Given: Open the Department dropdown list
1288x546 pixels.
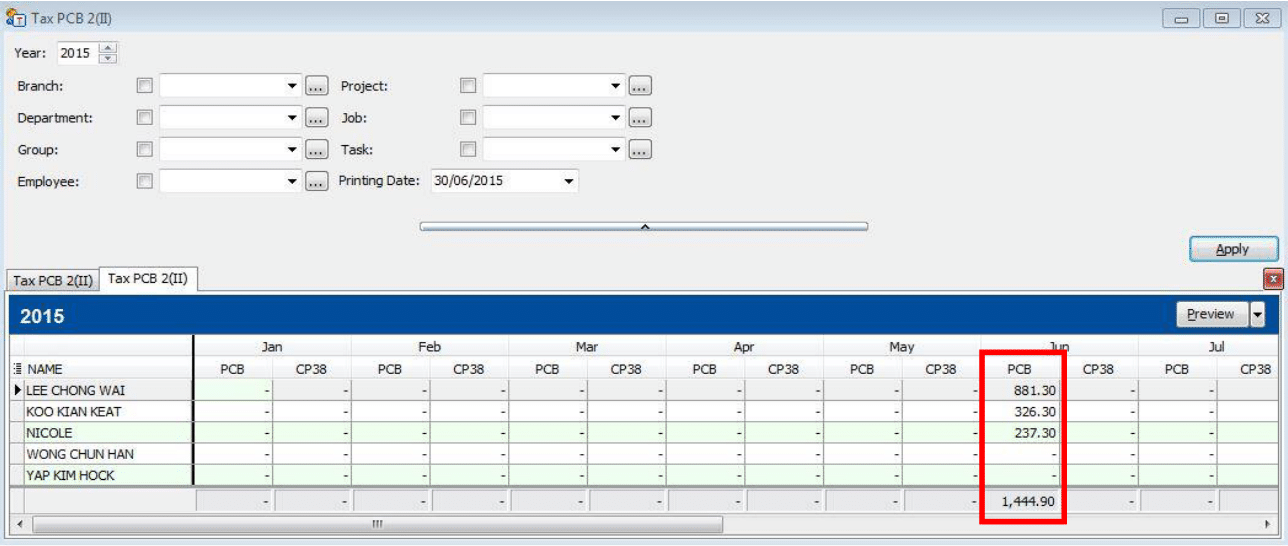Looking at the screenshot, I should click(292, 118).
